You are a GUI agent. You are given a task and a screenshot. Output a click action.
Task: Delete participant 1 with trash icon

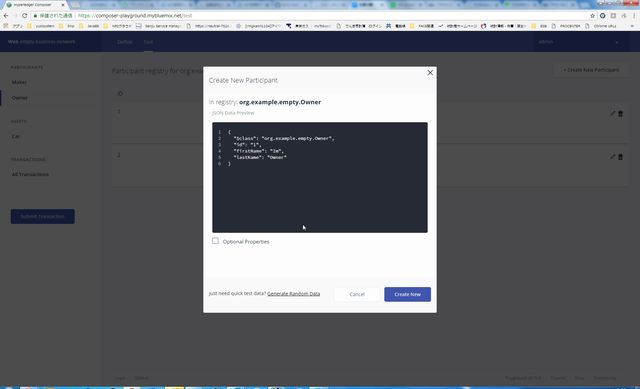[620, 113]
